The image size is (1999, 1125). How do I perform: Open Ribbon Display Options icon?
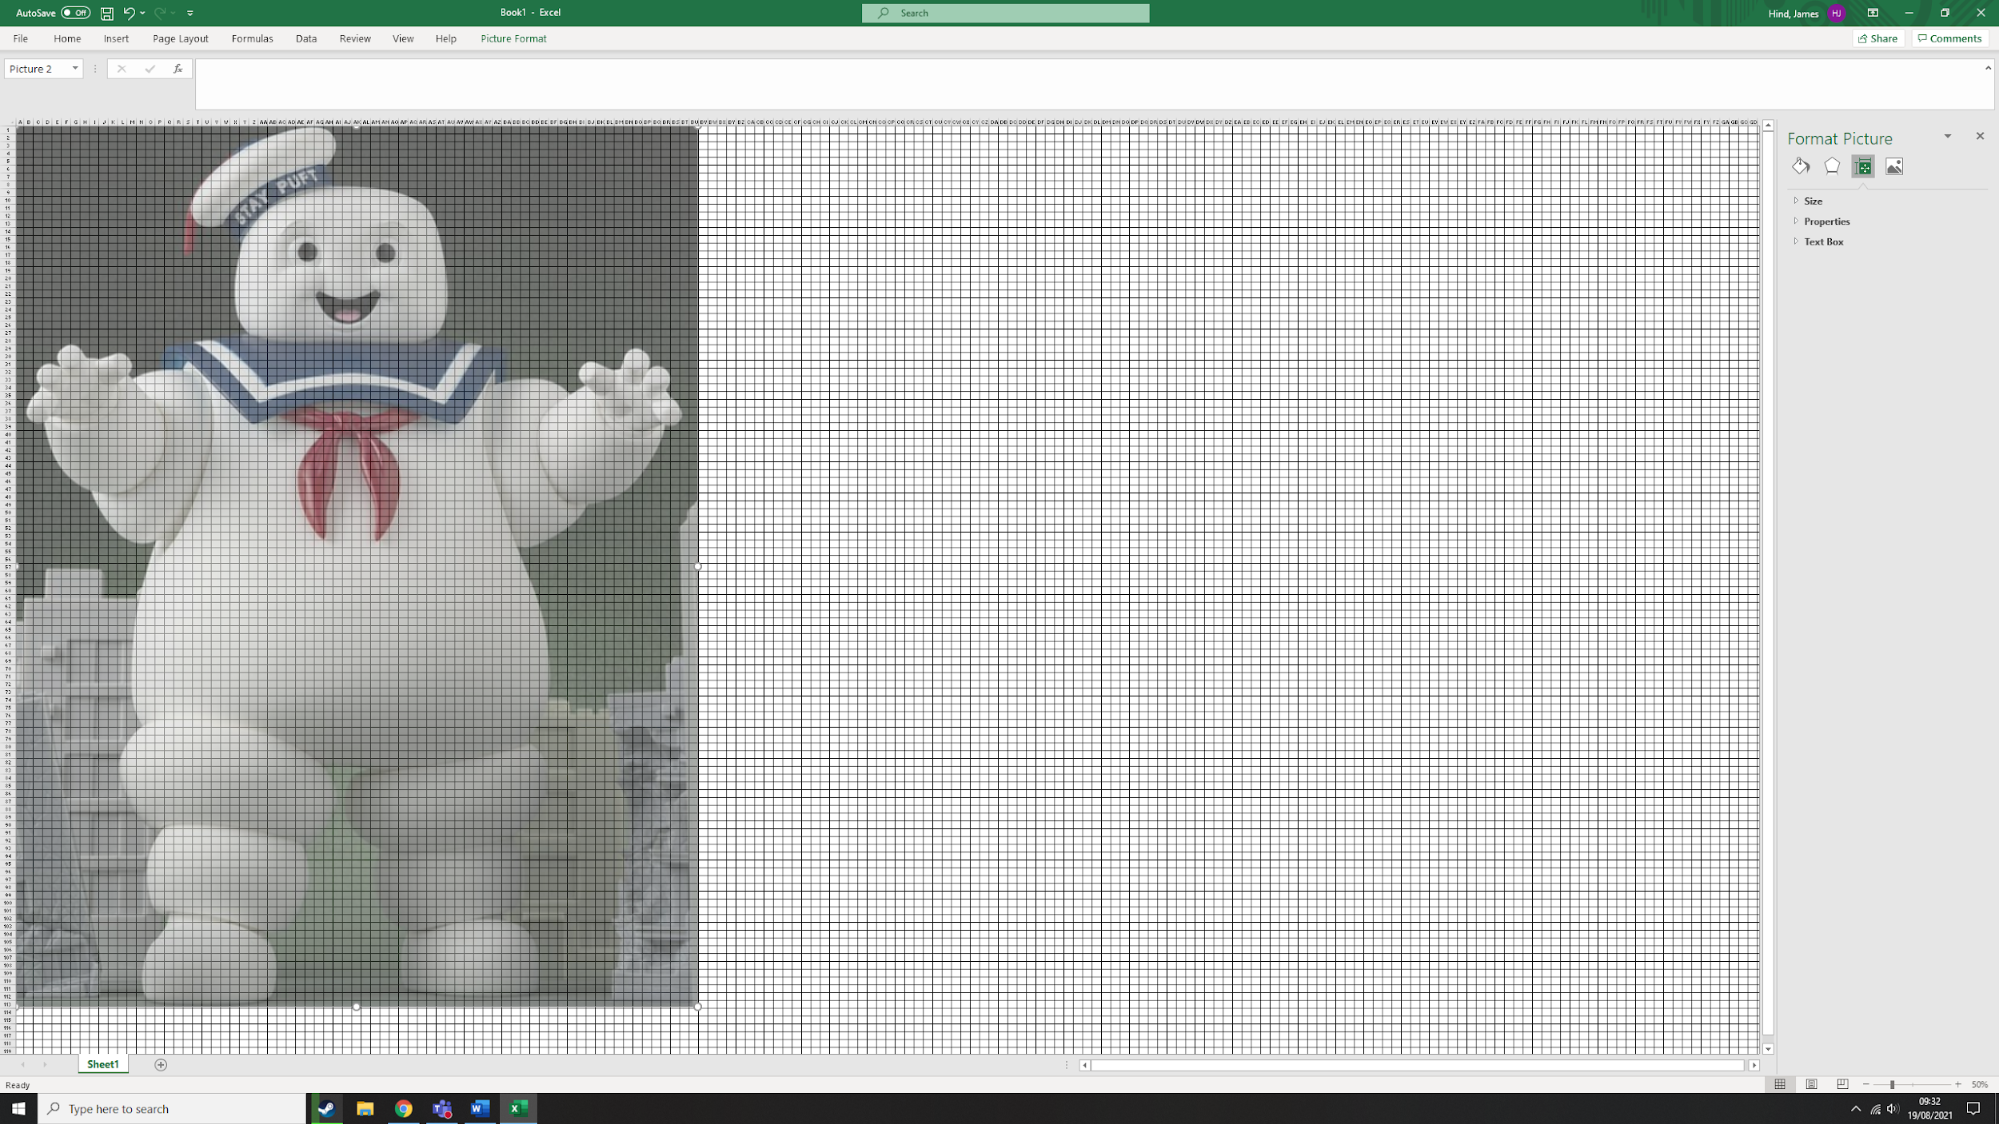coord(1872,13)
